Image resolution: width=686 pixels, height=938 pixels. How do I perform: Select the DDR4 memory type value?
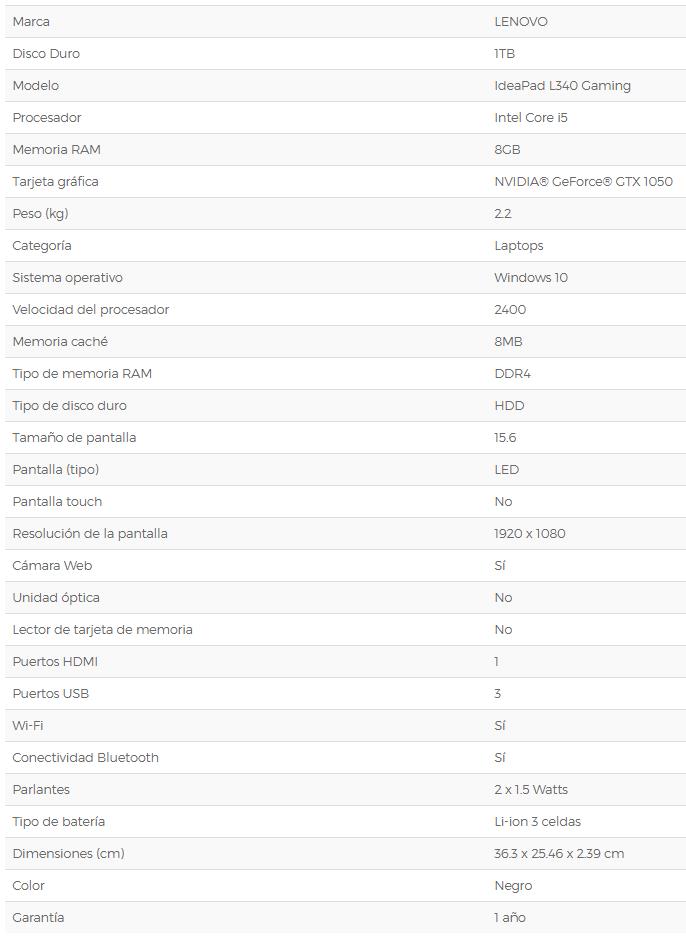tap(509, 373)
